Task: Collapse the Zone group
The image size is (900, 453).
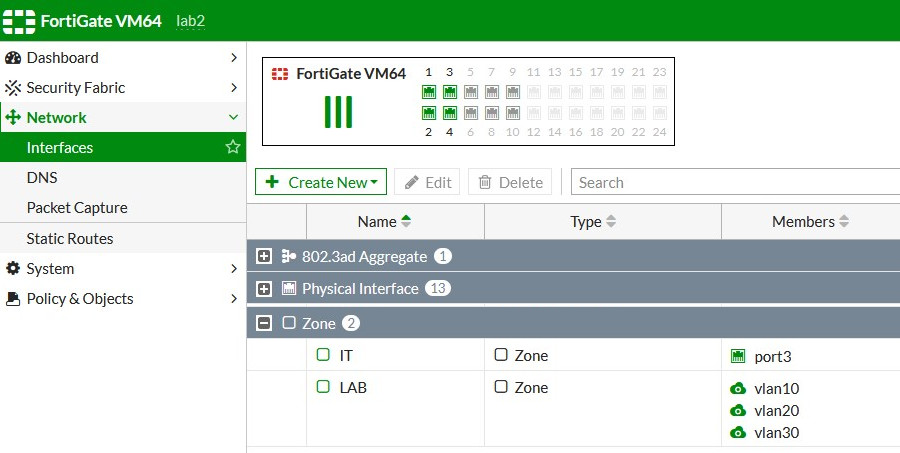Action: 263,323
